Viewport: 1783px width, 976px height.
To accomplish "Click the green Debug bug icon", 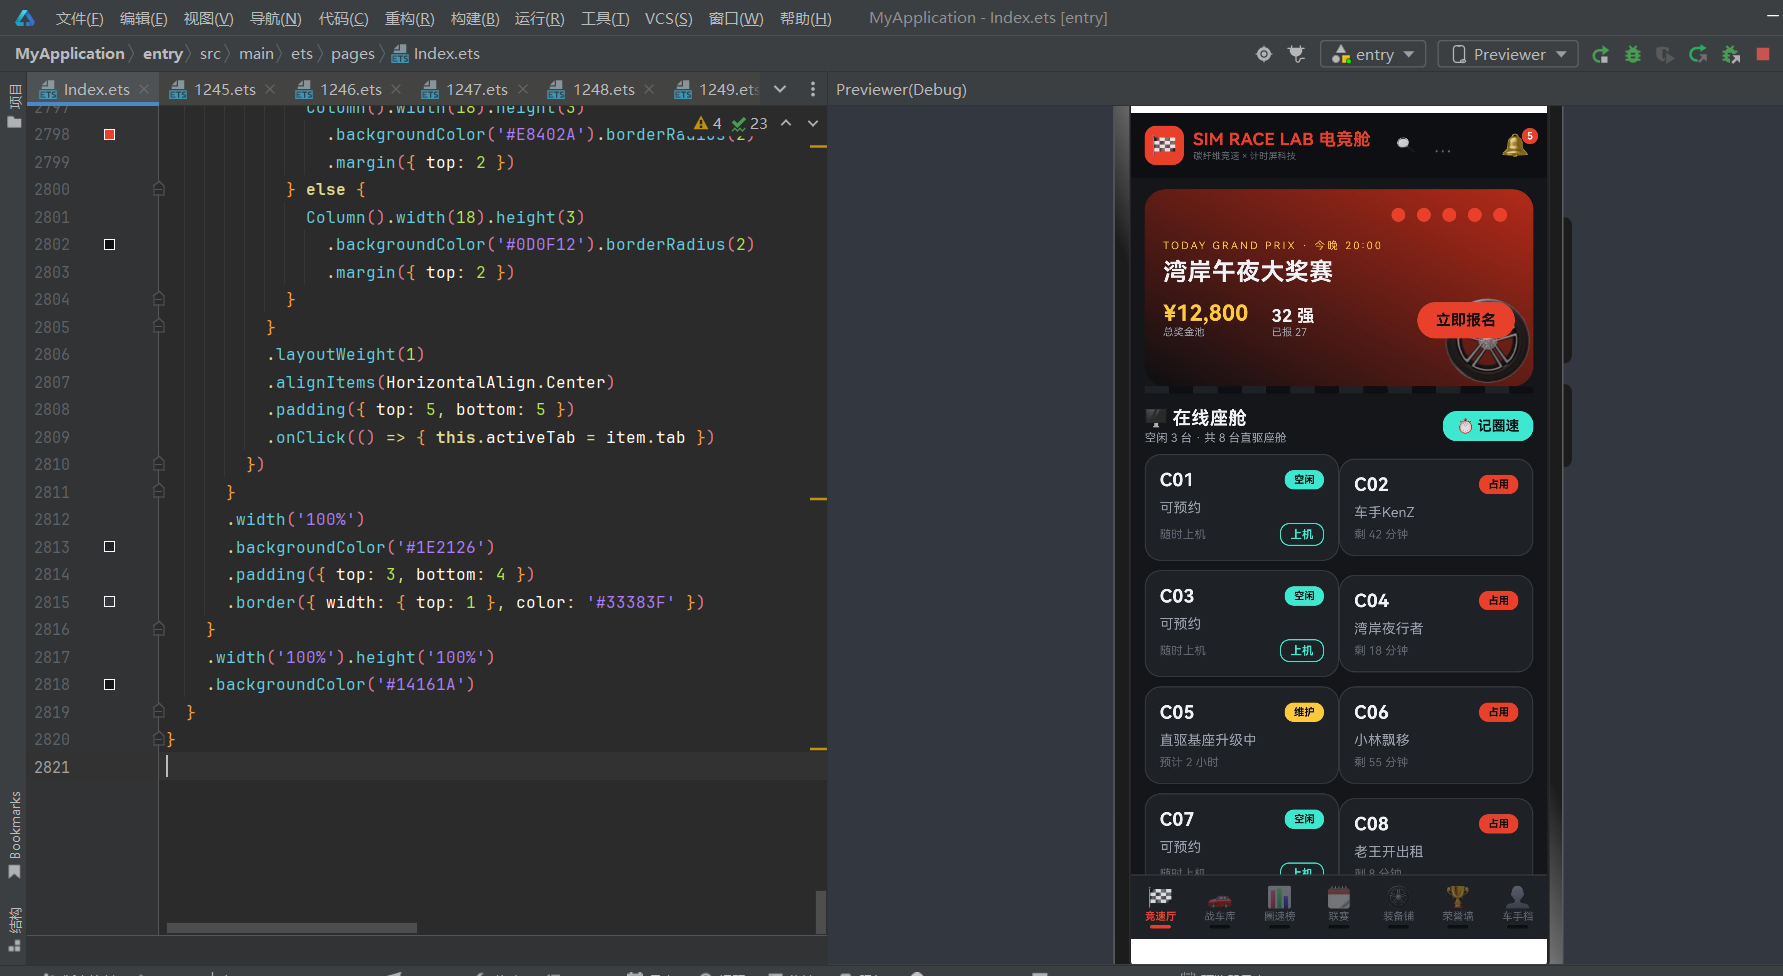I will (1633, 54).
